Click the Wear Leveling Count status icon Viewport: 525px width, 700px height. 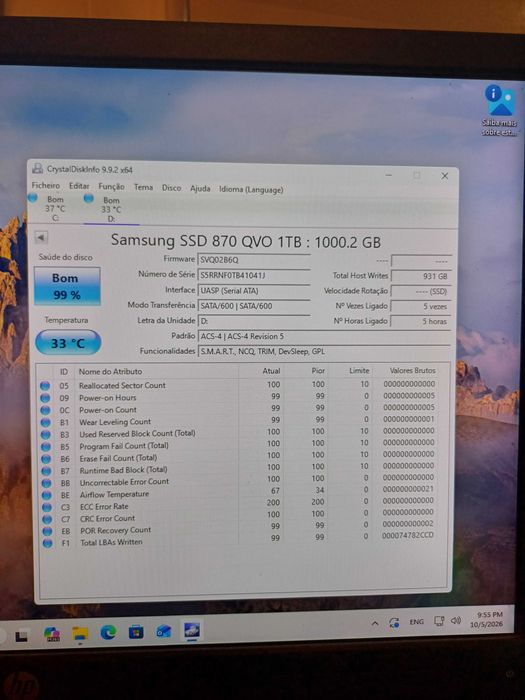[46, 422]
